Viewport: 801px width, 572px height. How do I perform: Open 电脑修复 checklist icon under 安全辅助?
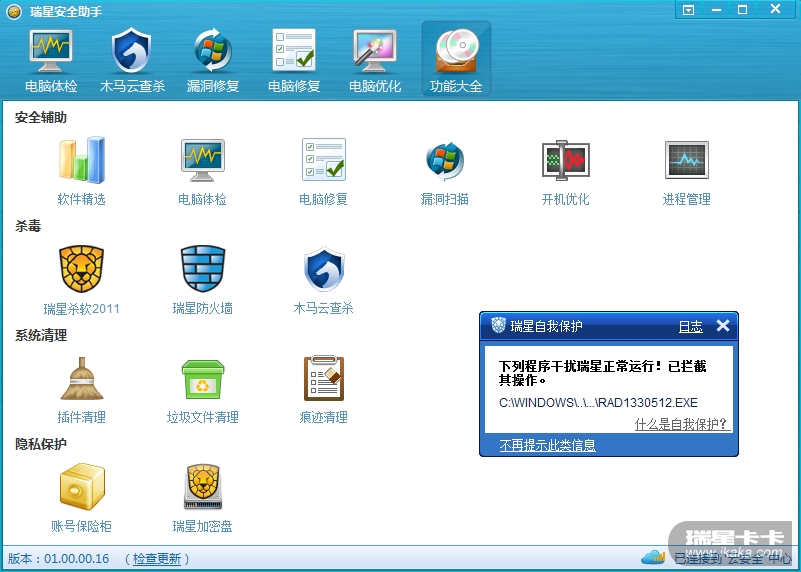click(x=324, y=159)
